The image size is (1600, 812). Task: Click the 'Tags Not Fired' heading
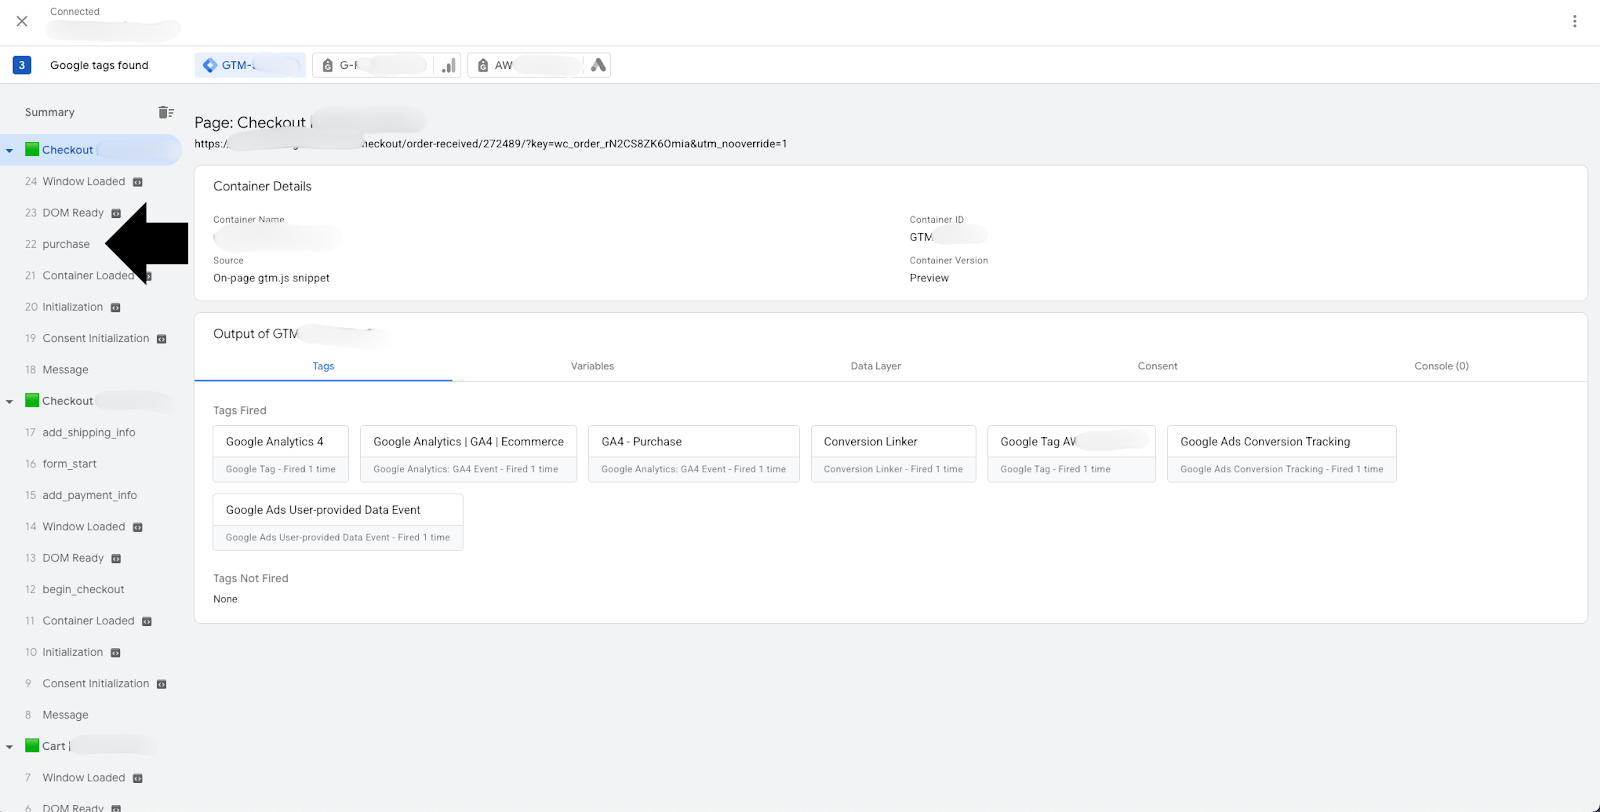click(250, 578)
